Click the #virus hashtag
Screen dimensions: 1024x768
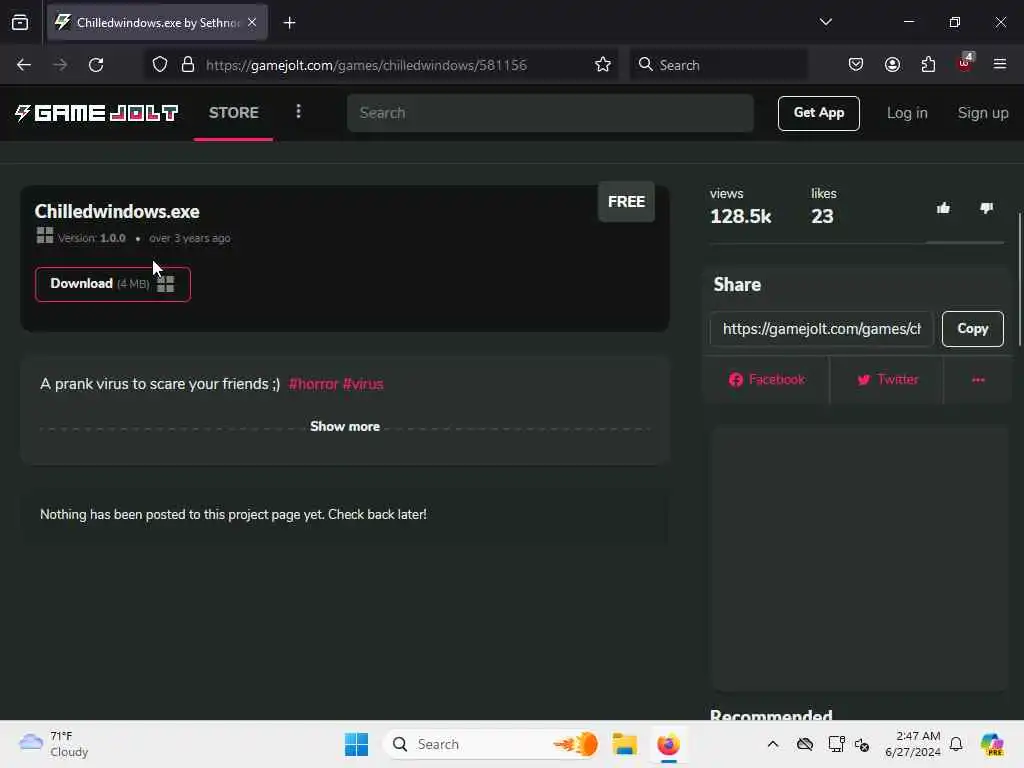point(363,384)
